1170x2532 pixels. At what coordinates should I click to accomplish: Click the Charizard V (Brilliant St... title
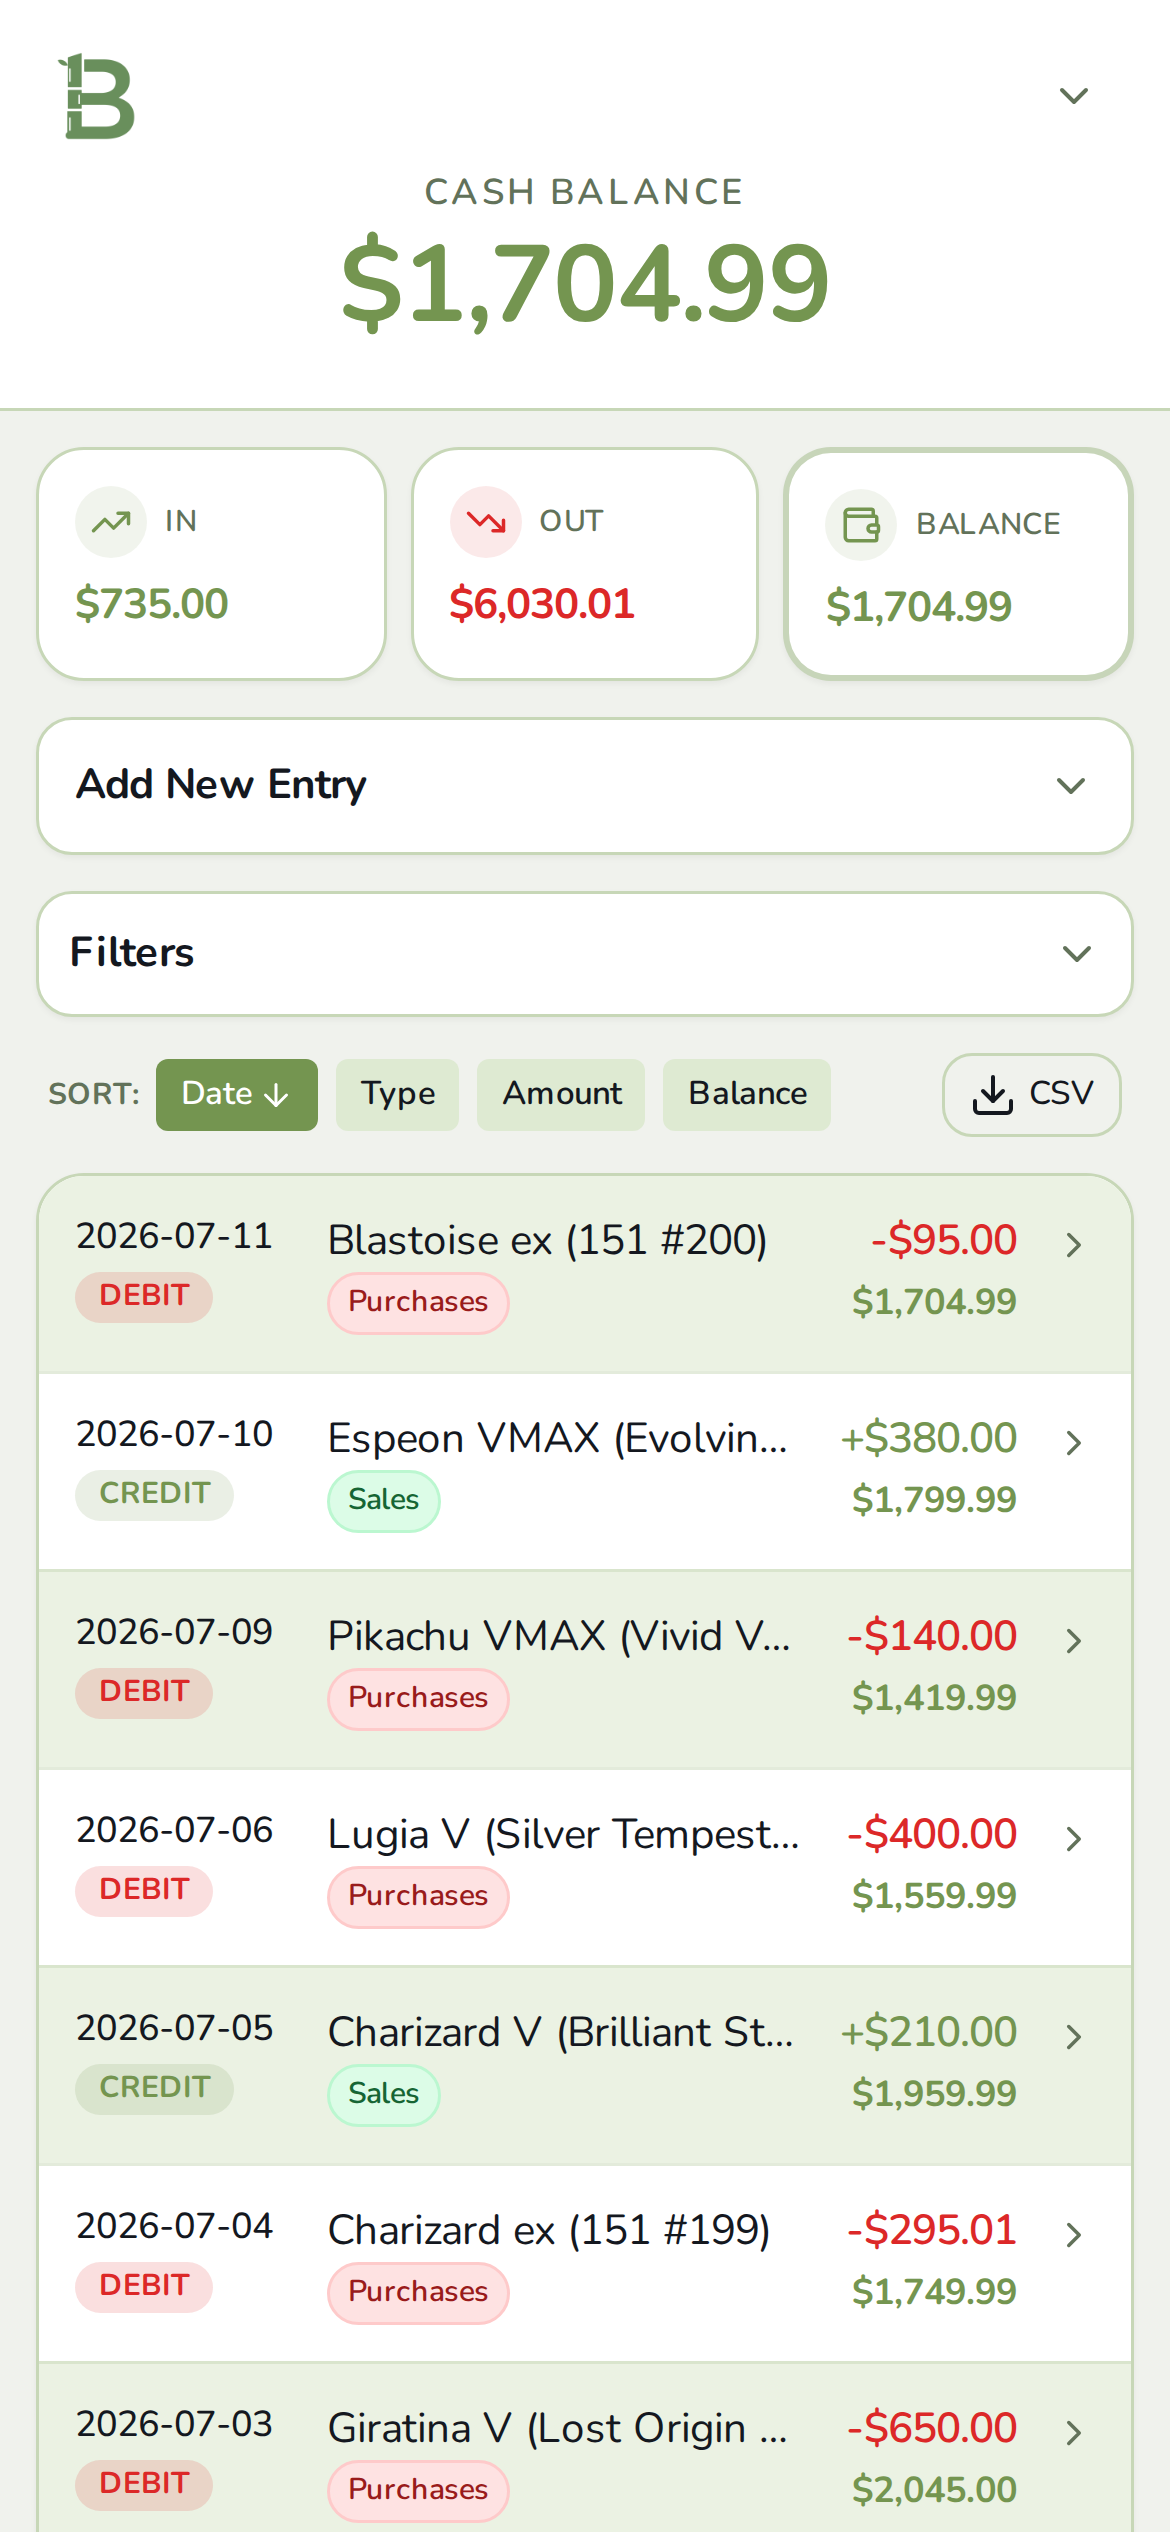(x=561, y=2032)
